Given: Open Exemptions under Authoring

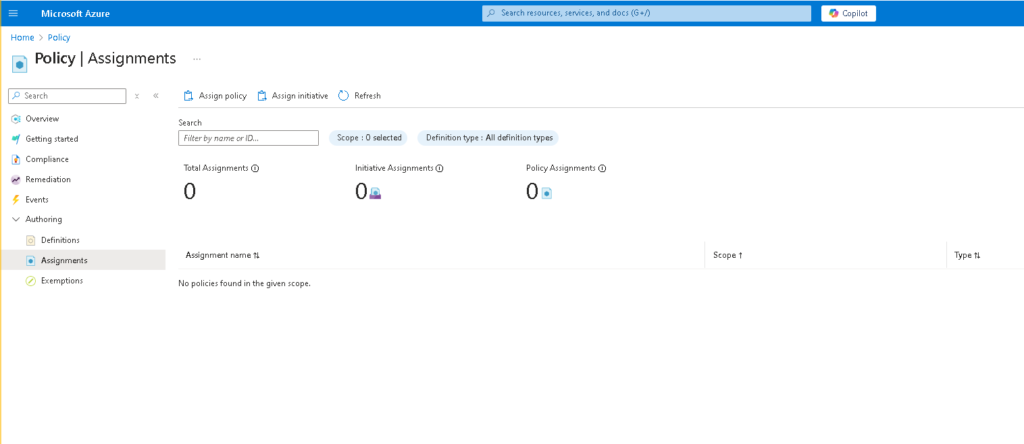Looking at the screenshot, I should click(x=62, y=281).
